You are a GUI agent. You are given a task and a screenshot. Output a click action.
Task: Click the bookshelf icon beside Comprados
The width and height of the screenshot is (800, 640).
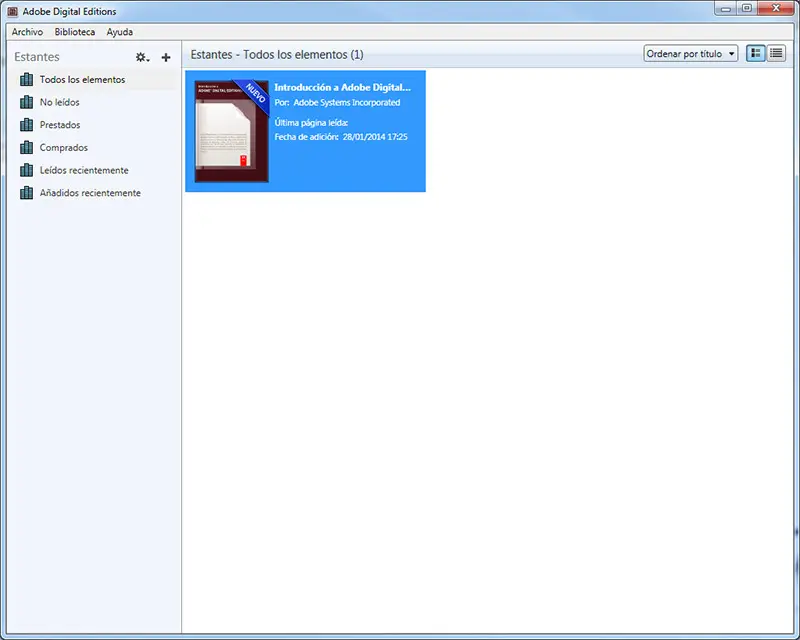[27, 148]
